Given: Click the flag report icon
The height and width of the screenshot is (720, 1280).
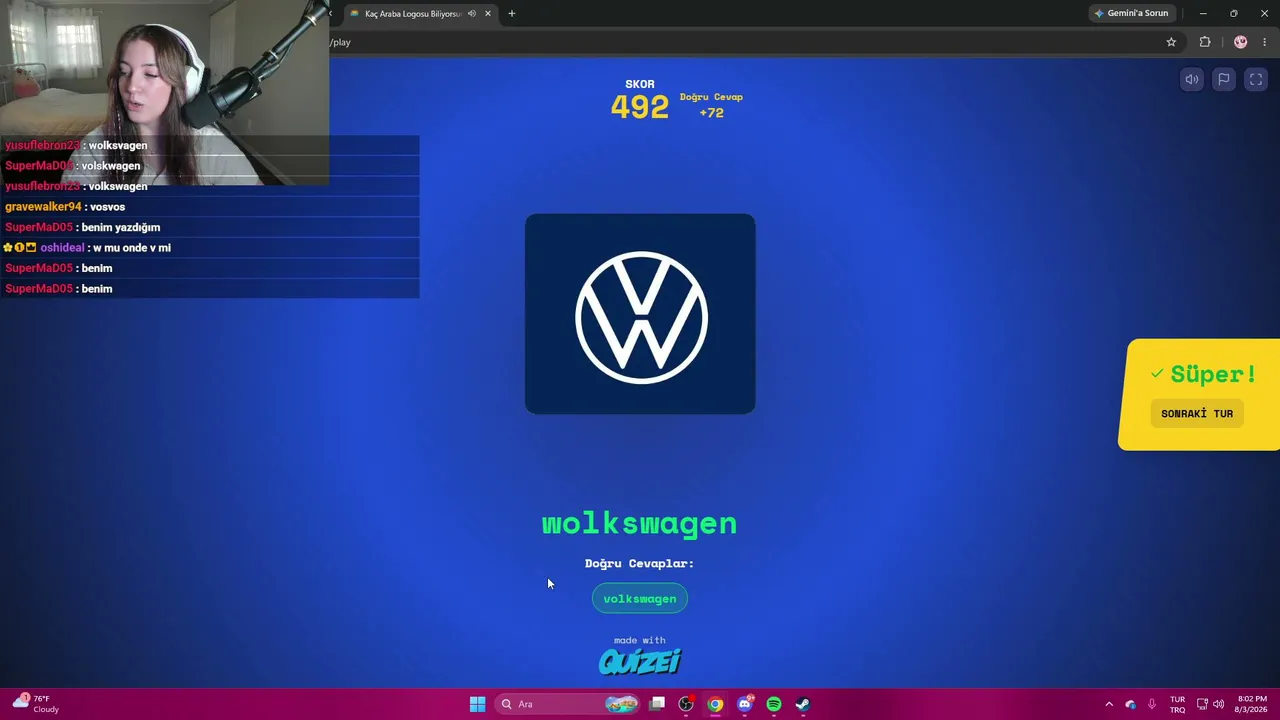Looking at the screenshot, I should click(1224, 80).
